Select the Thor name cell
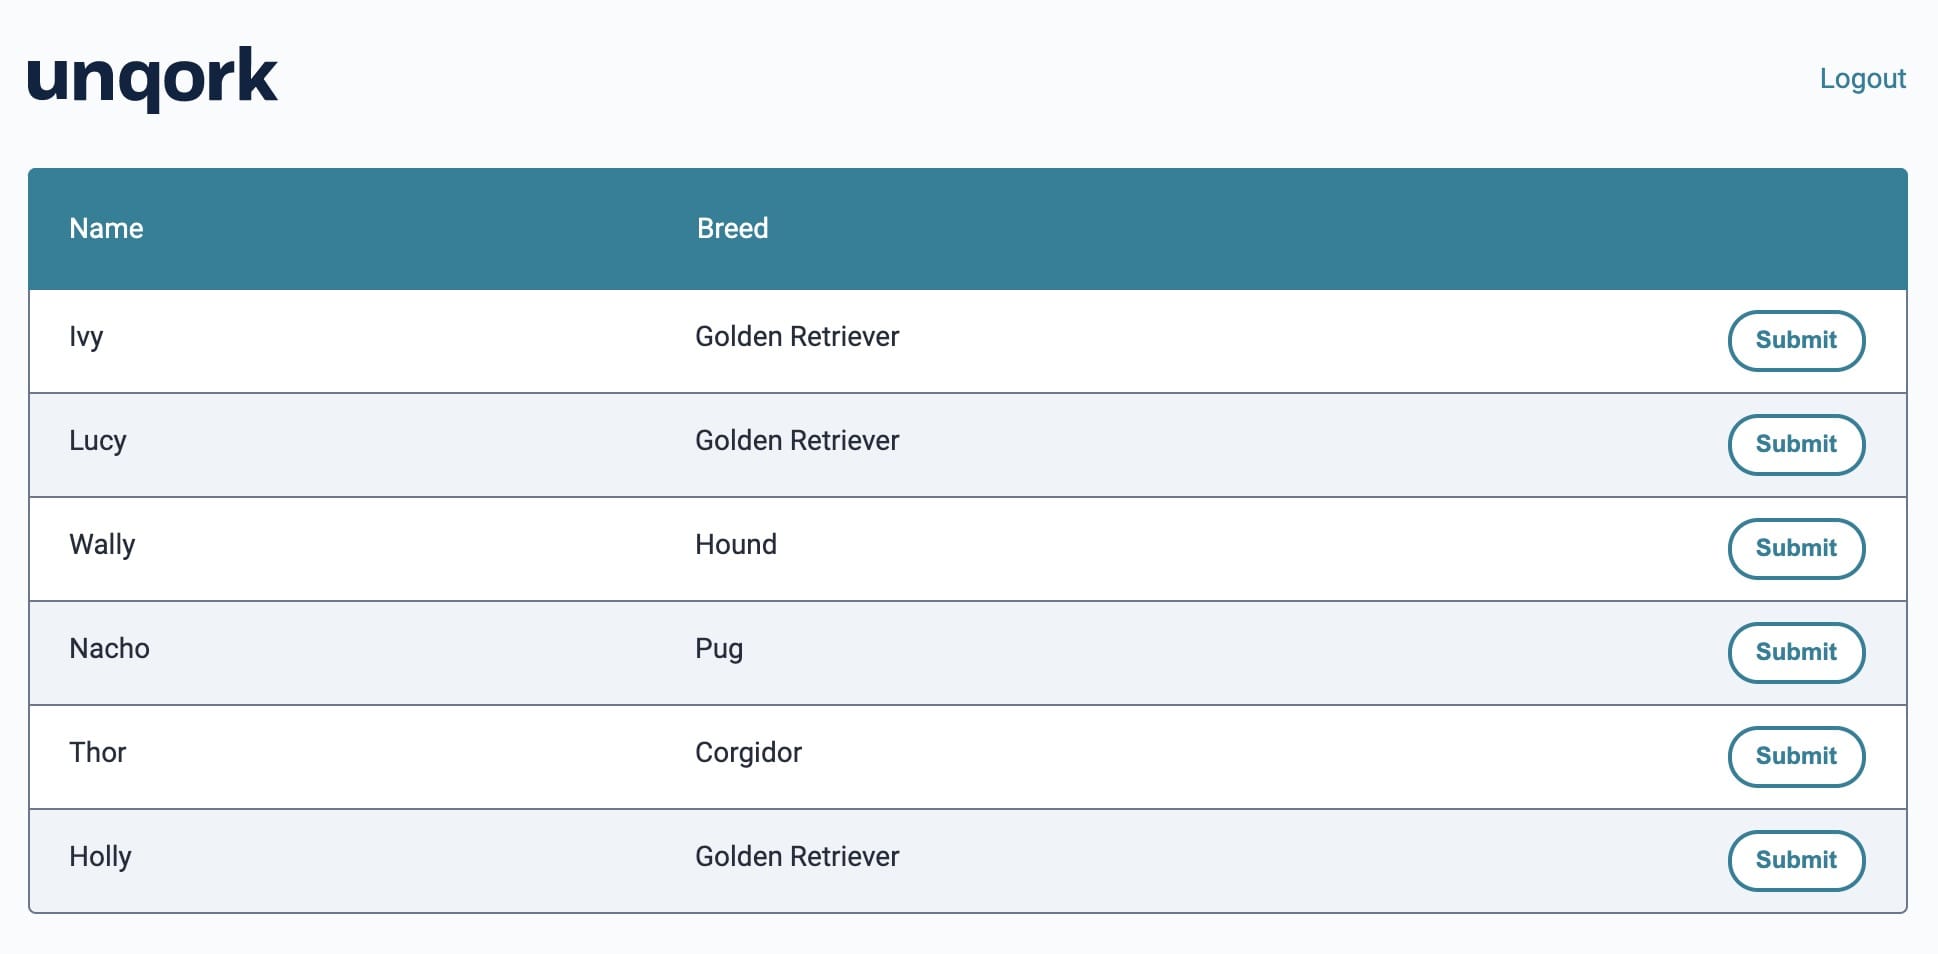This screenshot has width=1938, height=954. pyautogui.click(x=98, y=753)
